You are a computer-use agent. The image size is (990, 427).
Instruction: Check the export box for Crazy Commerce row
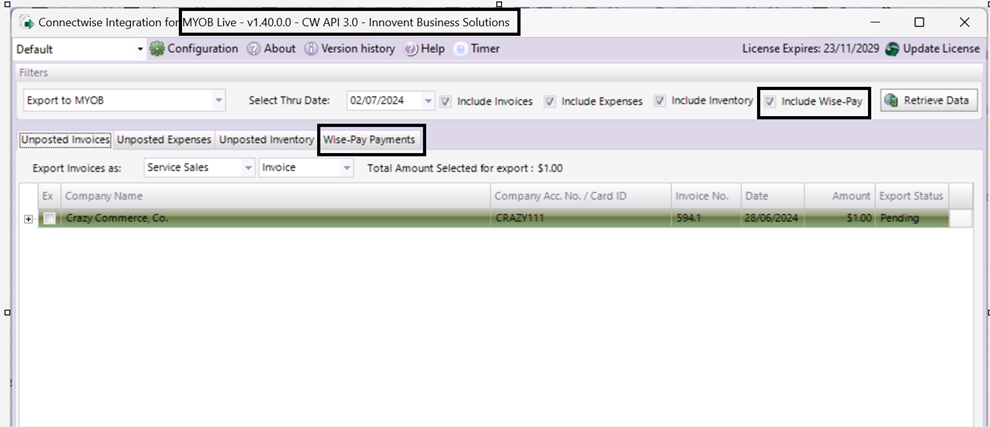pos(49,219)
